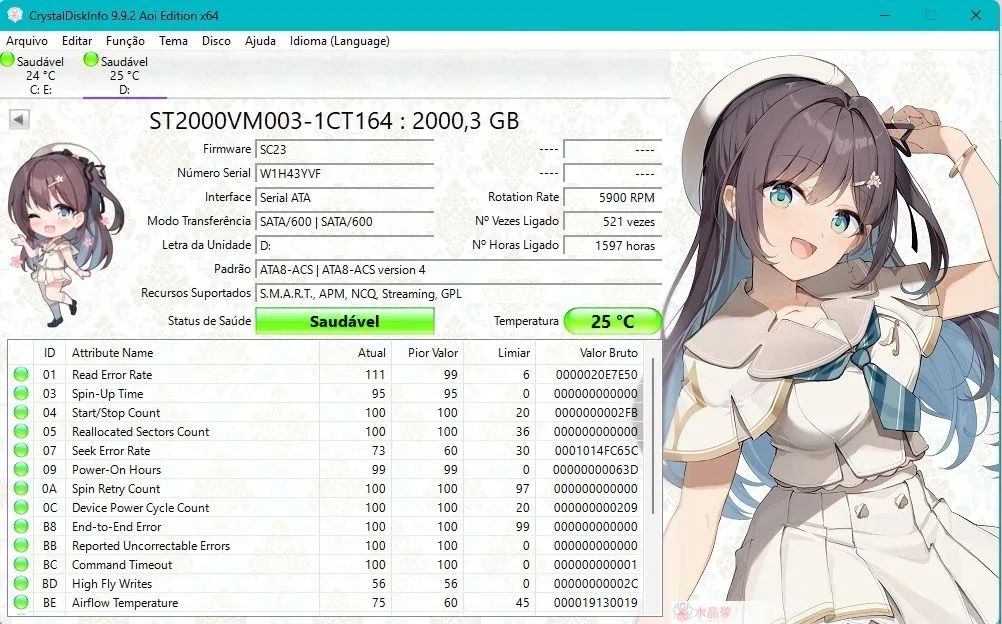Click the transfer mode field SATA/600

click(x=344, y=222)
